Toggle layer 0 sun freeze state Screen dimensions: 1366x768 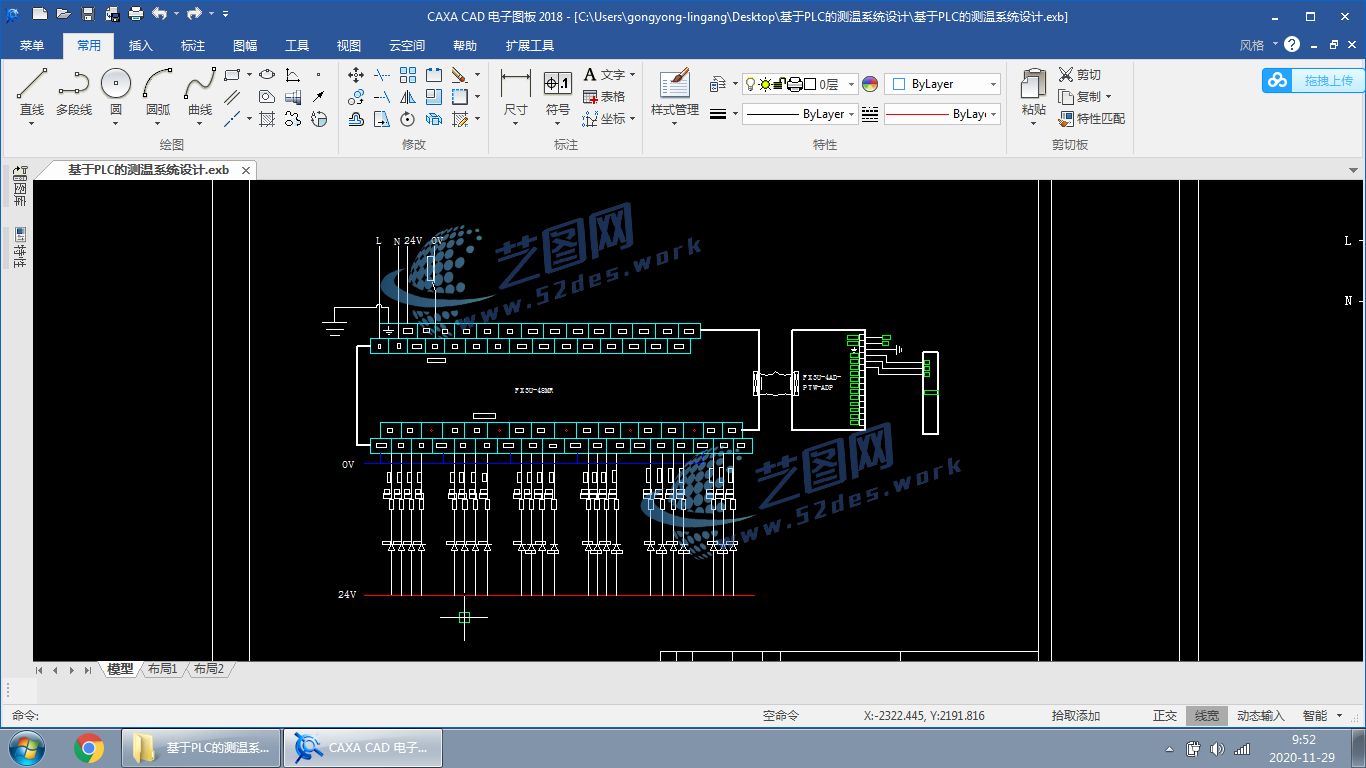[x=765, y=84]
